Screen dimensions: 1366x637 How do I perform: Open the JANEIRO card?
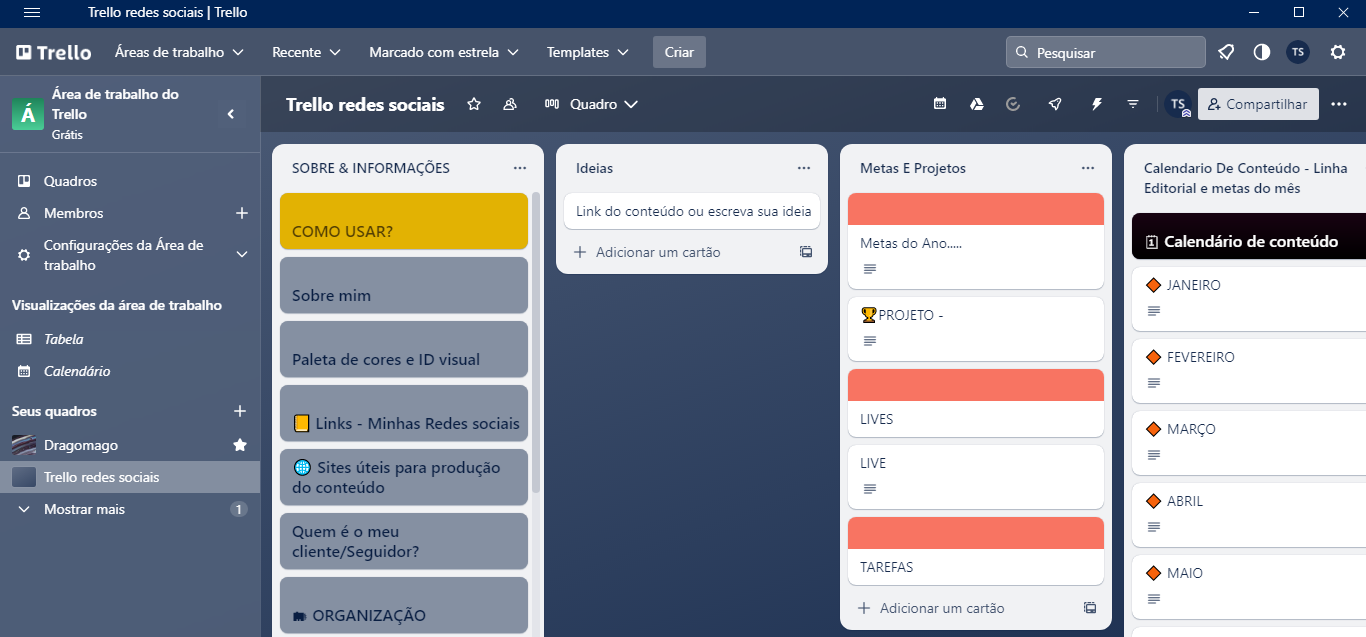click(1249, 297)
